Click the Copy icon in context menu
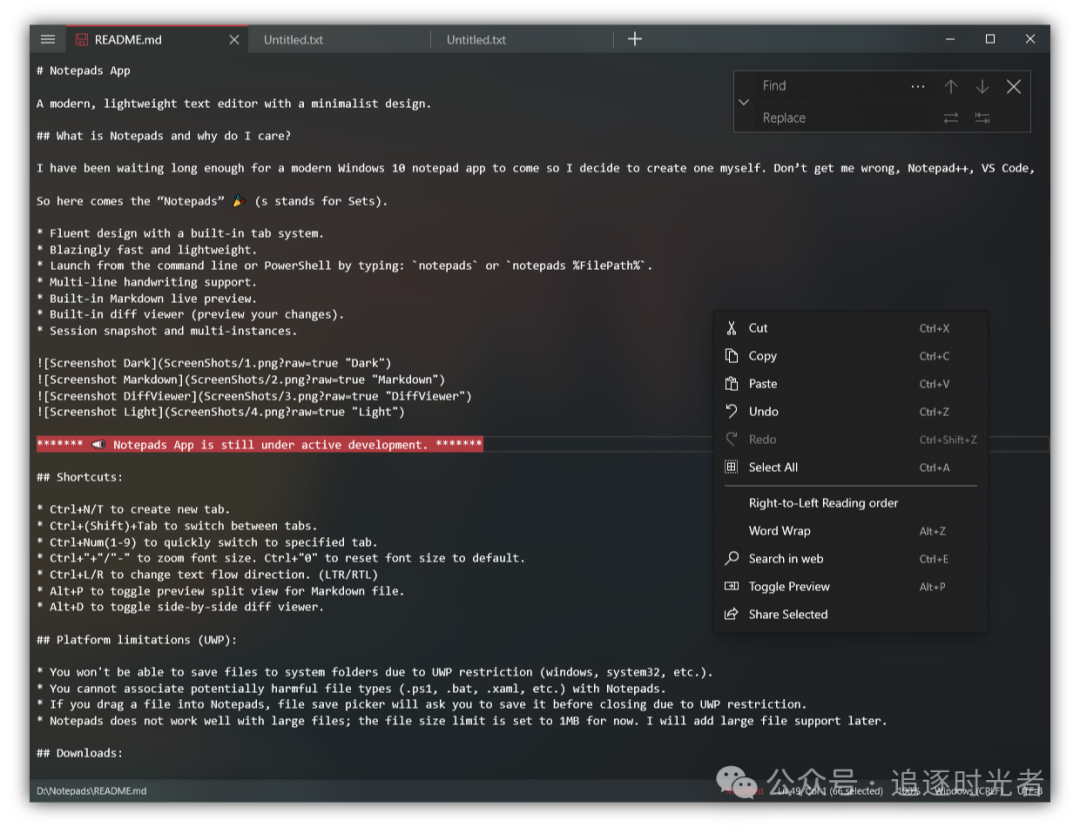The image size is (1080, 827). [x=731, y=356]
